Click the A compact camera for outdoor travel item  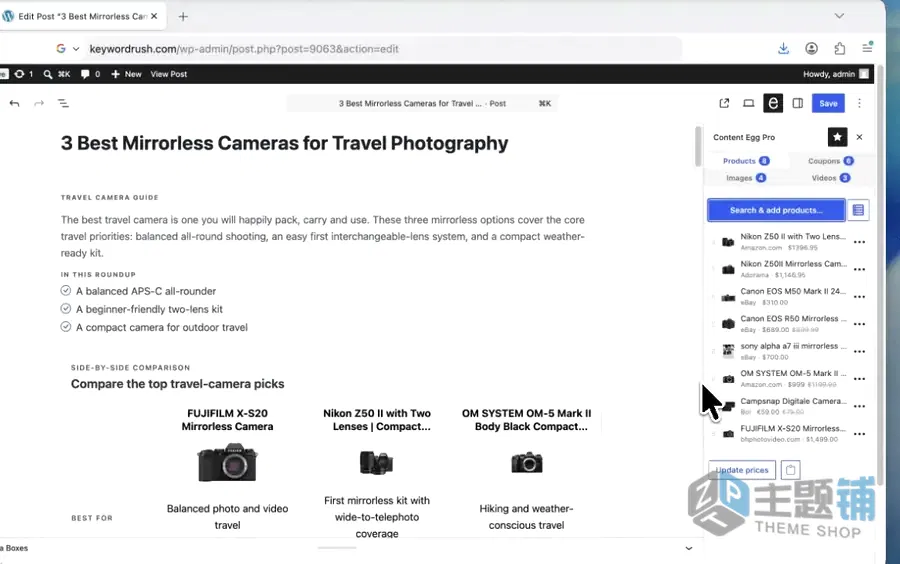coord(162,327)
